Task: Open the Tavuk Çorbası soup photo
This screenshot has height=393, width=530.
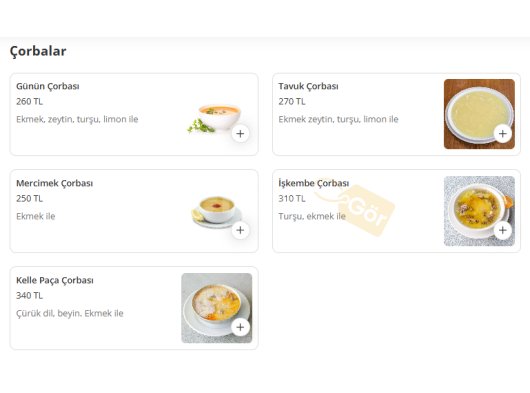Action: tap(479, 114)
